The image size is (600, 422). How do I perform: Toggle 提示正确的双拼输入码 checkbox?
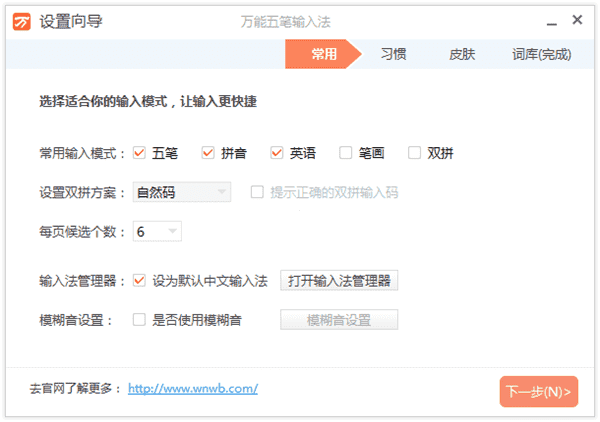coord(257,192)
